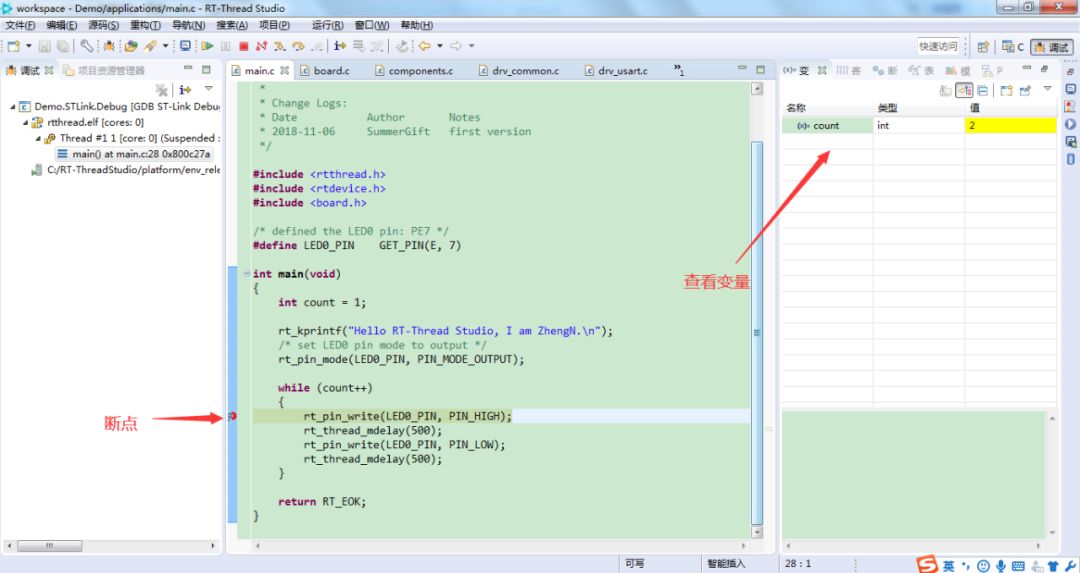Click the Step Return toolbar icon
The width and height of the screenshot is (1080, 573).
(x=317, y=46)
